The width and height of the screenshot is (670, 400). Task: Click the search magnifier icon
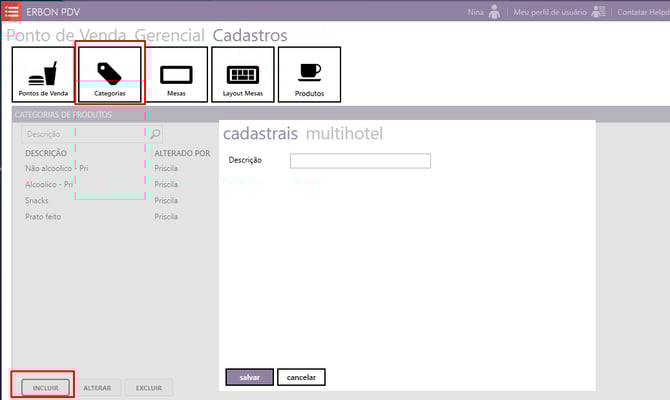pos(155,133)
